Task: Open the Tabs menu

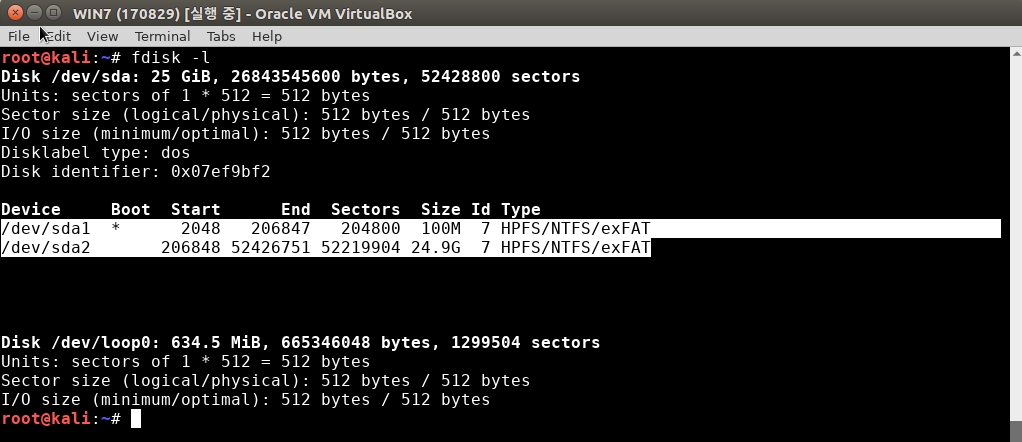Action: (221, 36)
